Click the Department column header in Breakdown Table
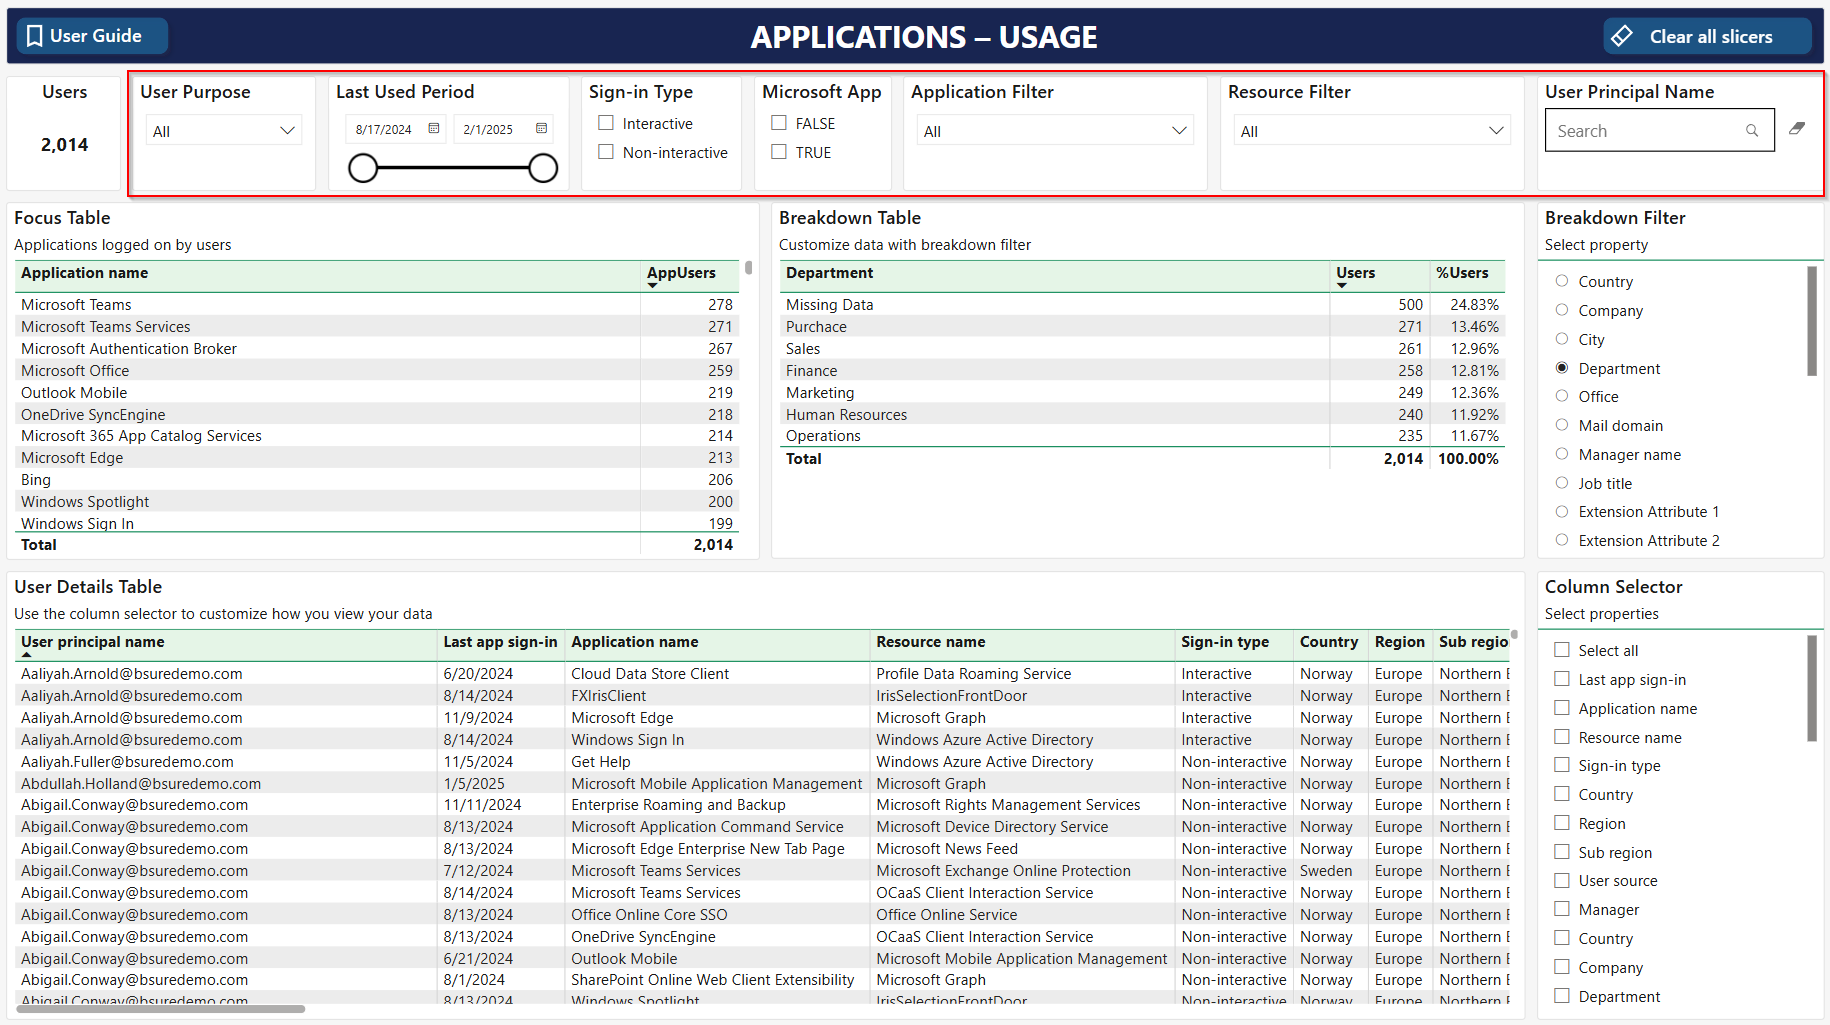This screenshot has height=1025, width=1830. [x=829, y=273]
